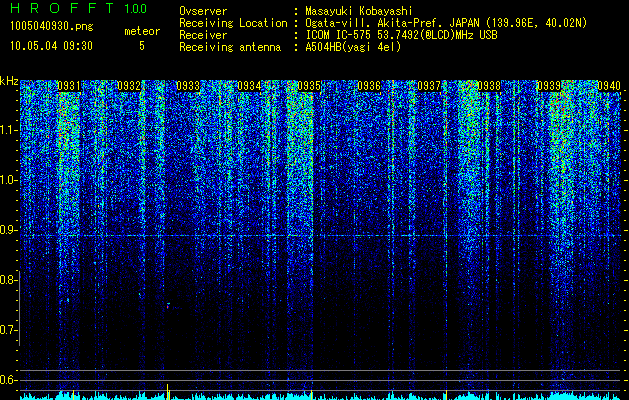Click the 0933 time marker
This screenshot has height=400, width=629.
point(188,86)
